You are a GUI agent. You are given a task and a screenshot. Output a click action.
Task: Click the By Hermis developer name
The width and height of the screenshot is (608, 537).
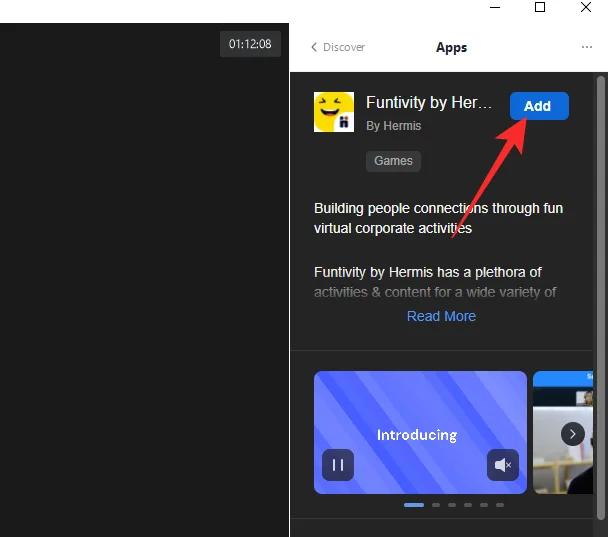[393, 126]
